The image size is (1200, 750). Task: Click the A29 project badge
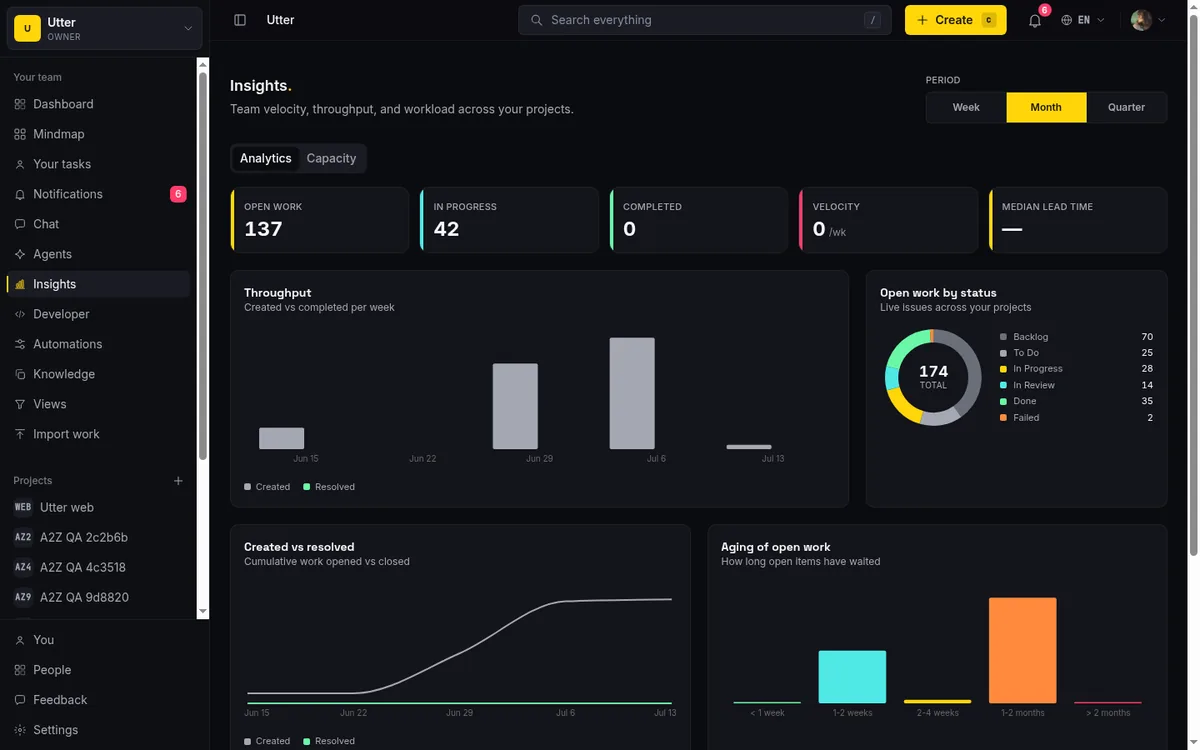[23, 597]
